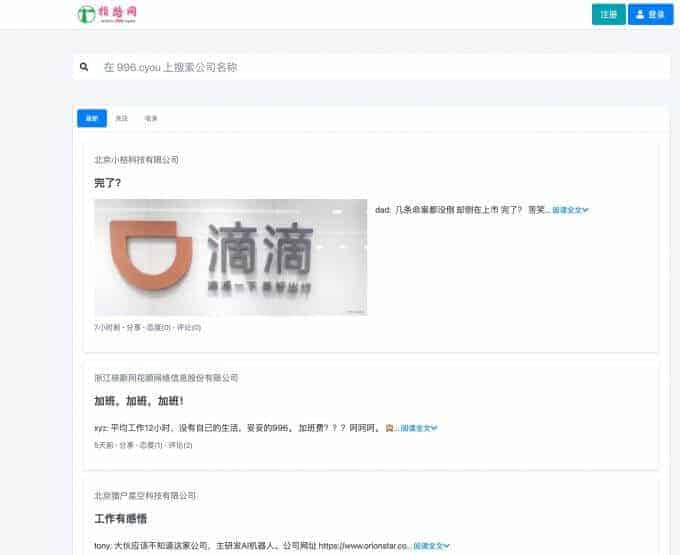Screen dimensions: 680x555
Task: Open company link 北京猎户星空科技有限公司
Action: click(145, 496)
